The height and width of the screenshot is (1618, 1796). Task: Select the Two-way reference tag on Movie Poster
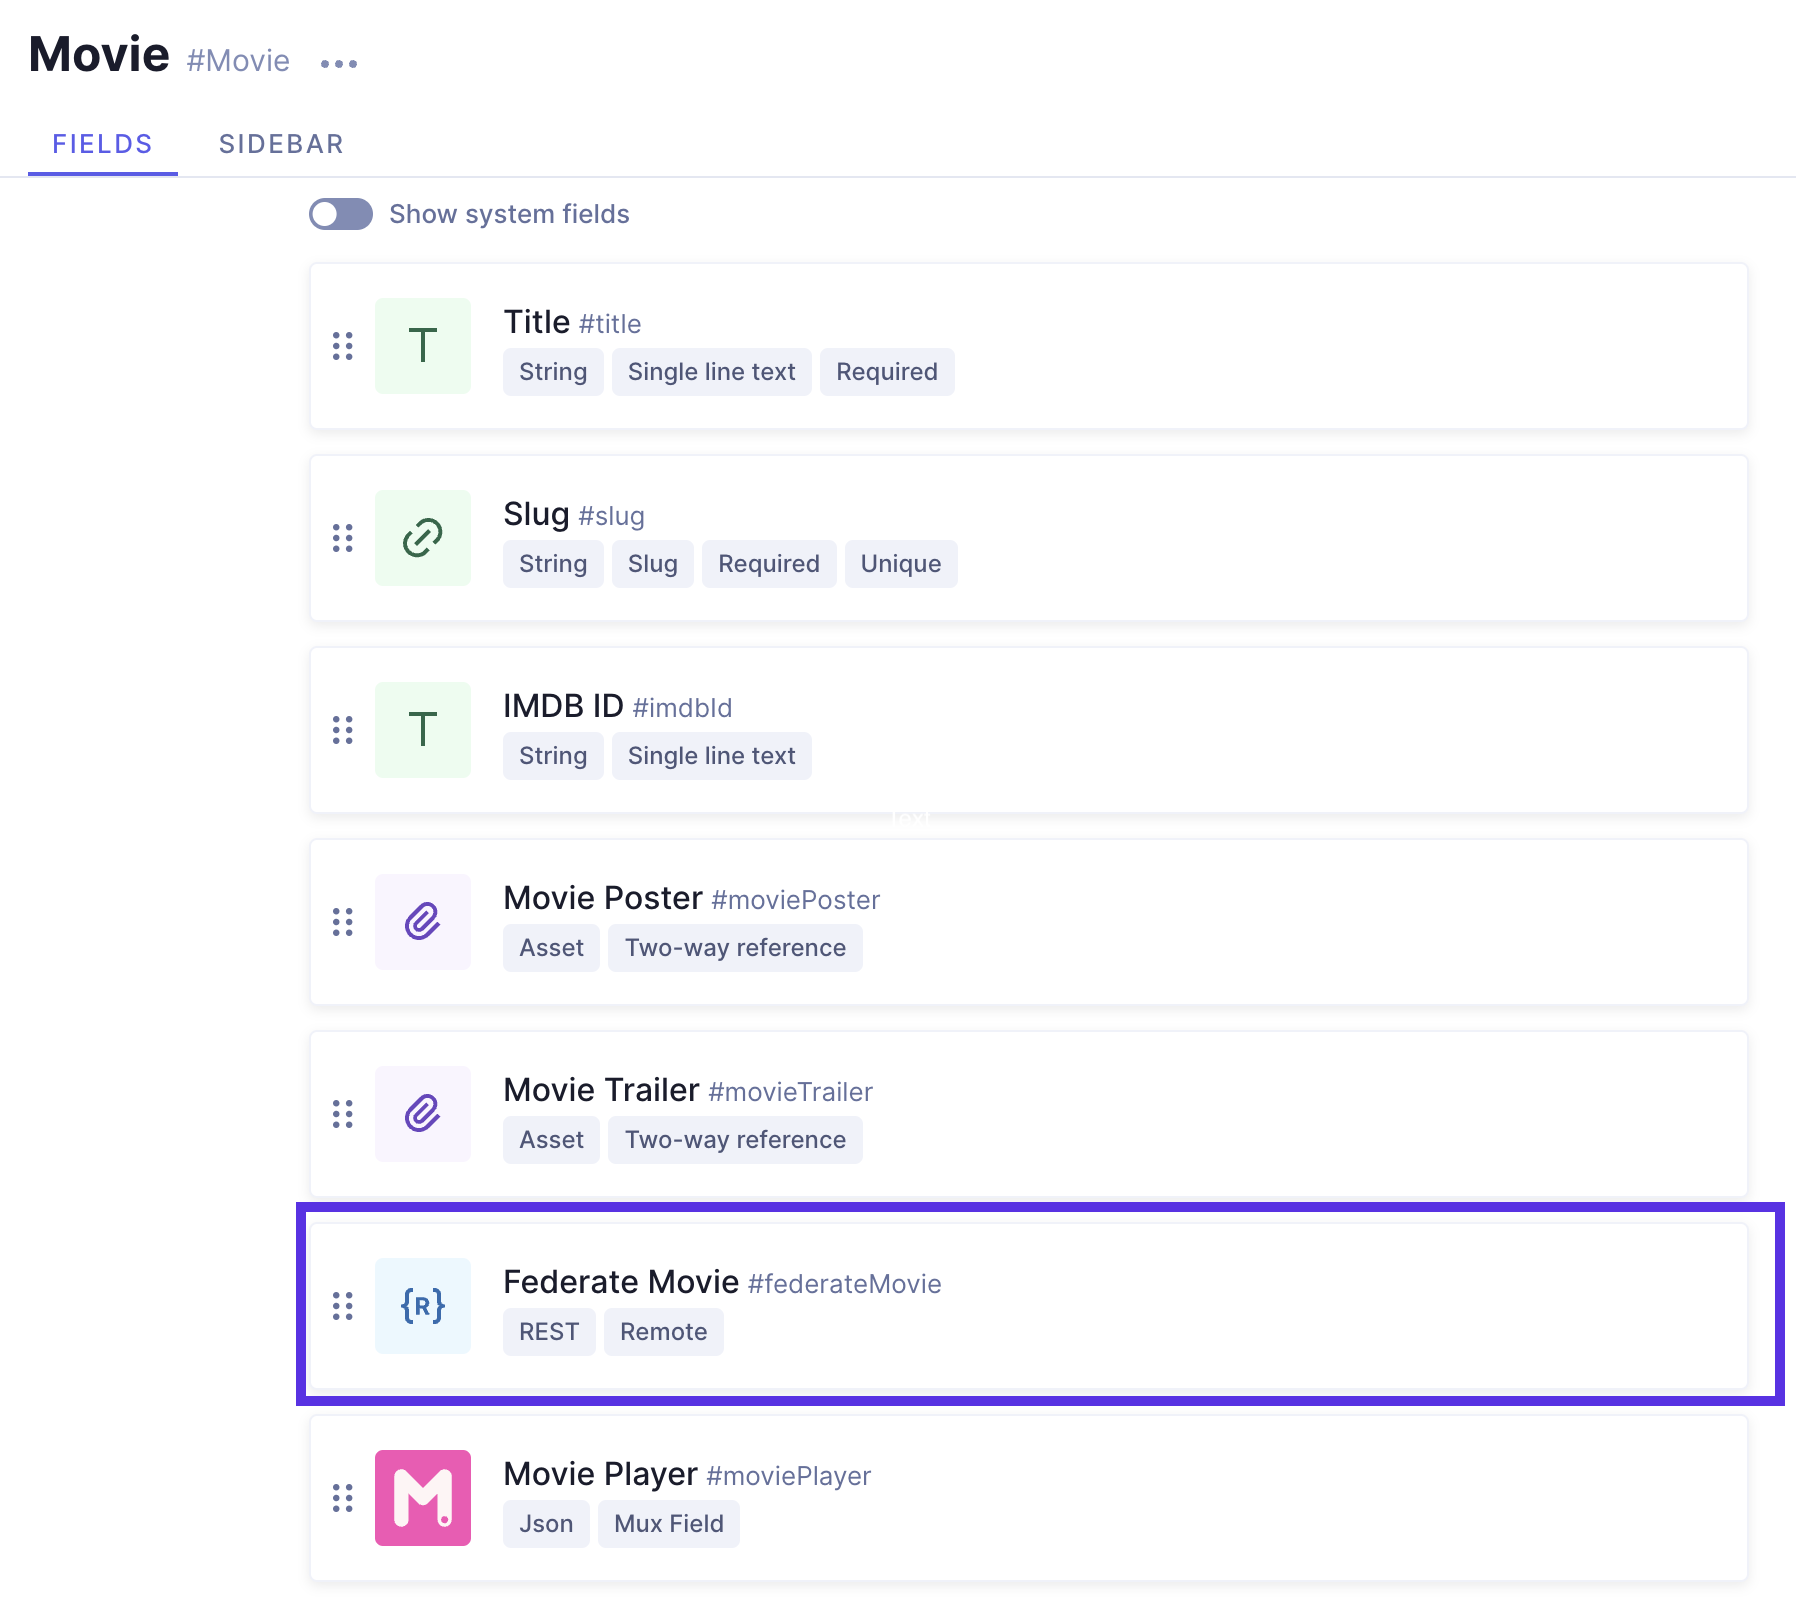coord(735,947)
